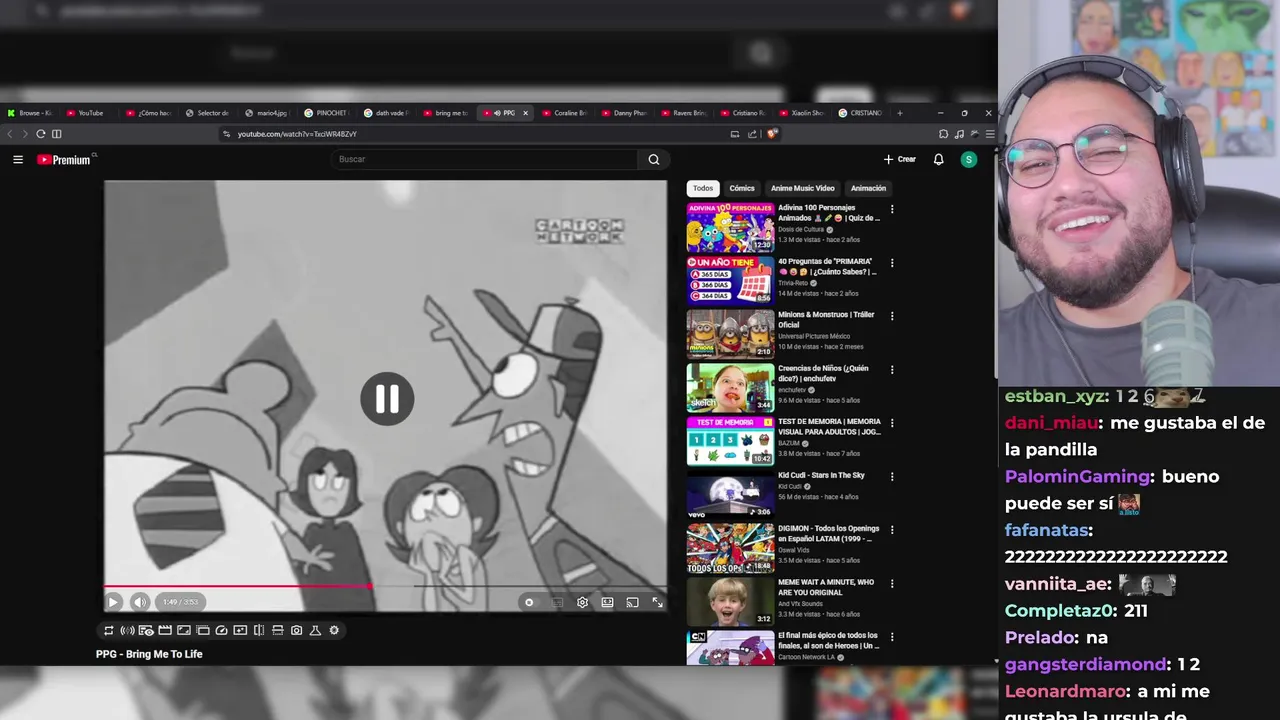
Task: Open 40 Preguntas de PRIMARIA video title
Action: coord(827,266)
